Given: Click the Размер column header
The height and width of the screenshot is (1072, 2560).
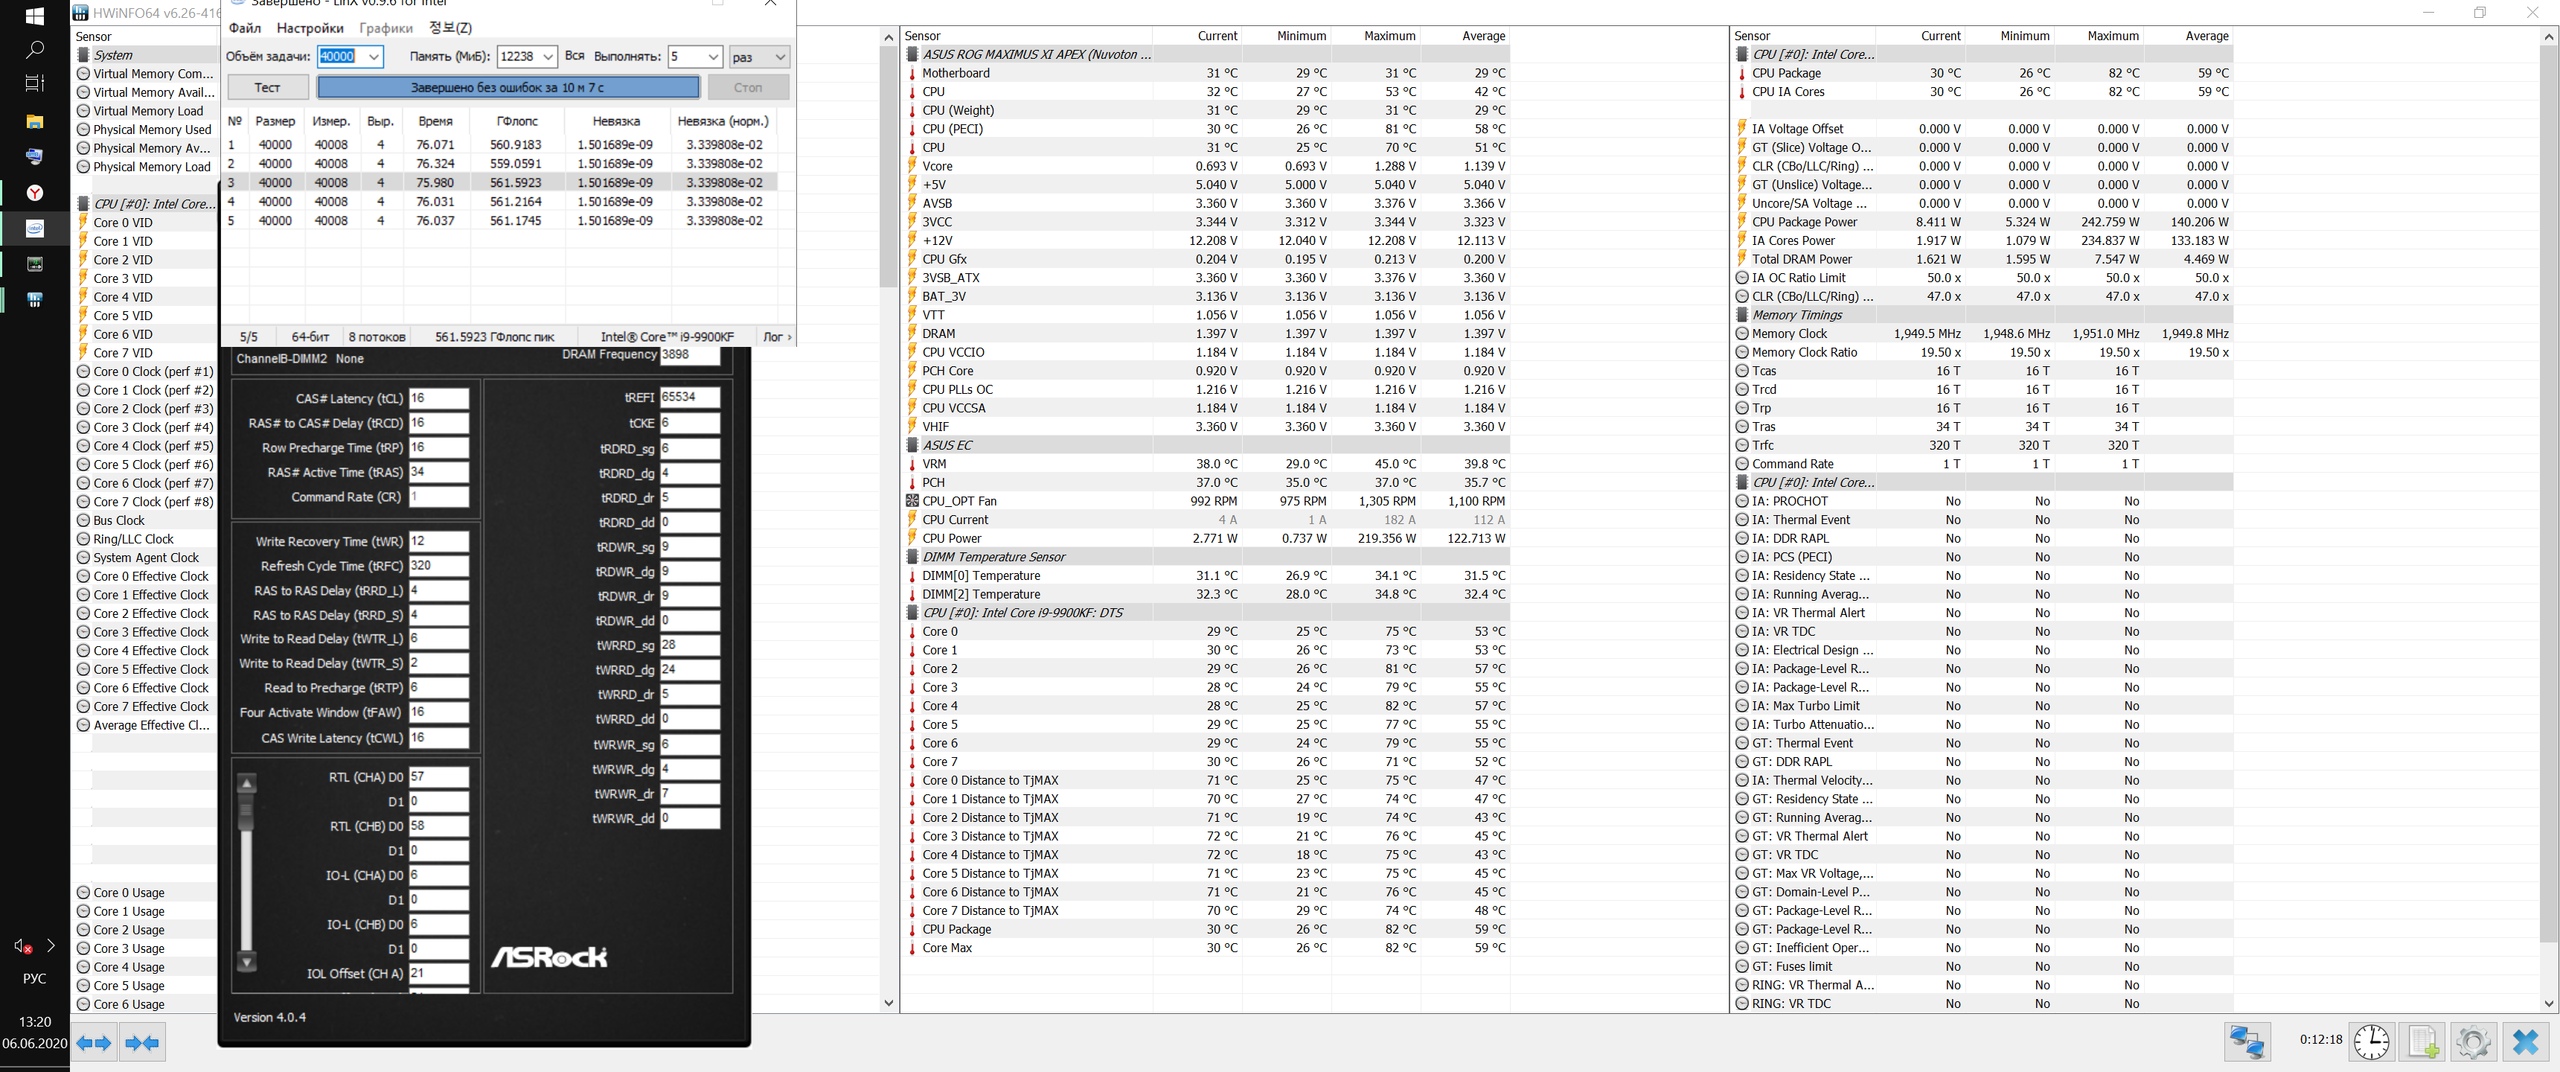Looking at the screenshot, I should [275, 121].
